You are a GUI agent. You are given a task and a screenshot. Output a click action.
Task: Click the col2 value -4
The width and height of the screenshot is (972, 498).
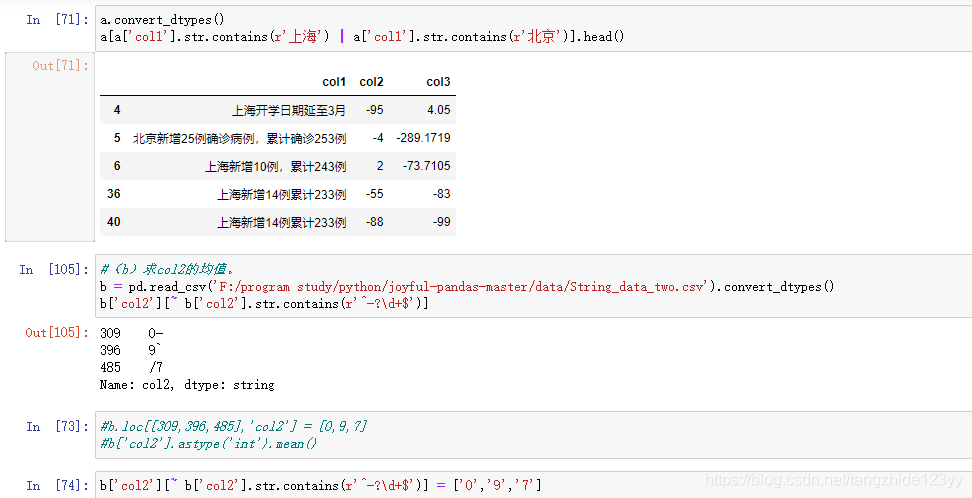[x=378, y=138]
